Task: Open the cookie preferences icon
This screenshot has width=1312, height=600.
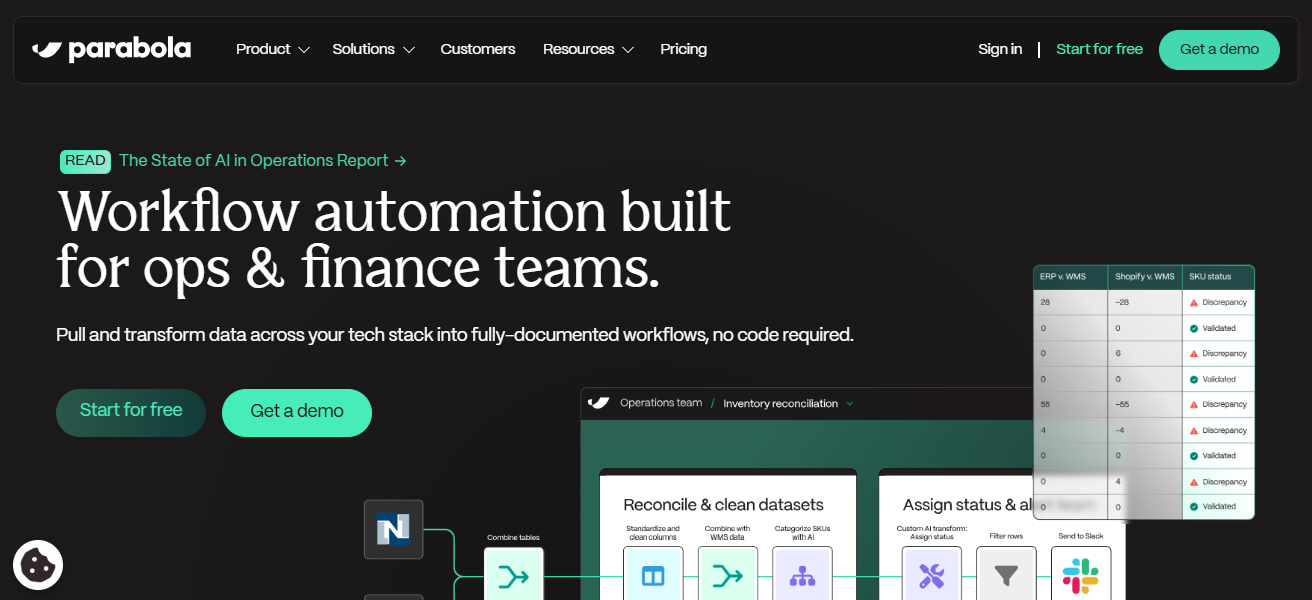Action: tap(38, 565)
